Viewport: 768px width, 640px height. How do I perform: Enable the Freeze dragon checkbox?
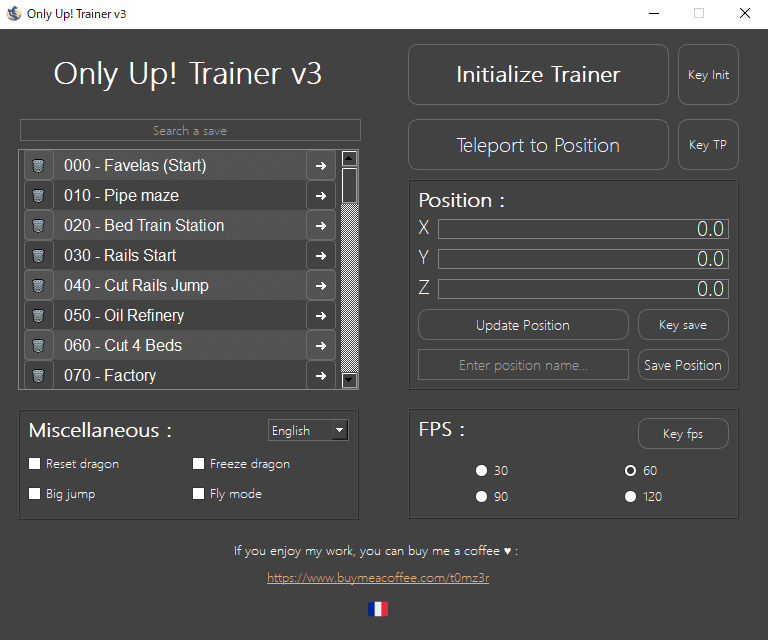(198, 463)
